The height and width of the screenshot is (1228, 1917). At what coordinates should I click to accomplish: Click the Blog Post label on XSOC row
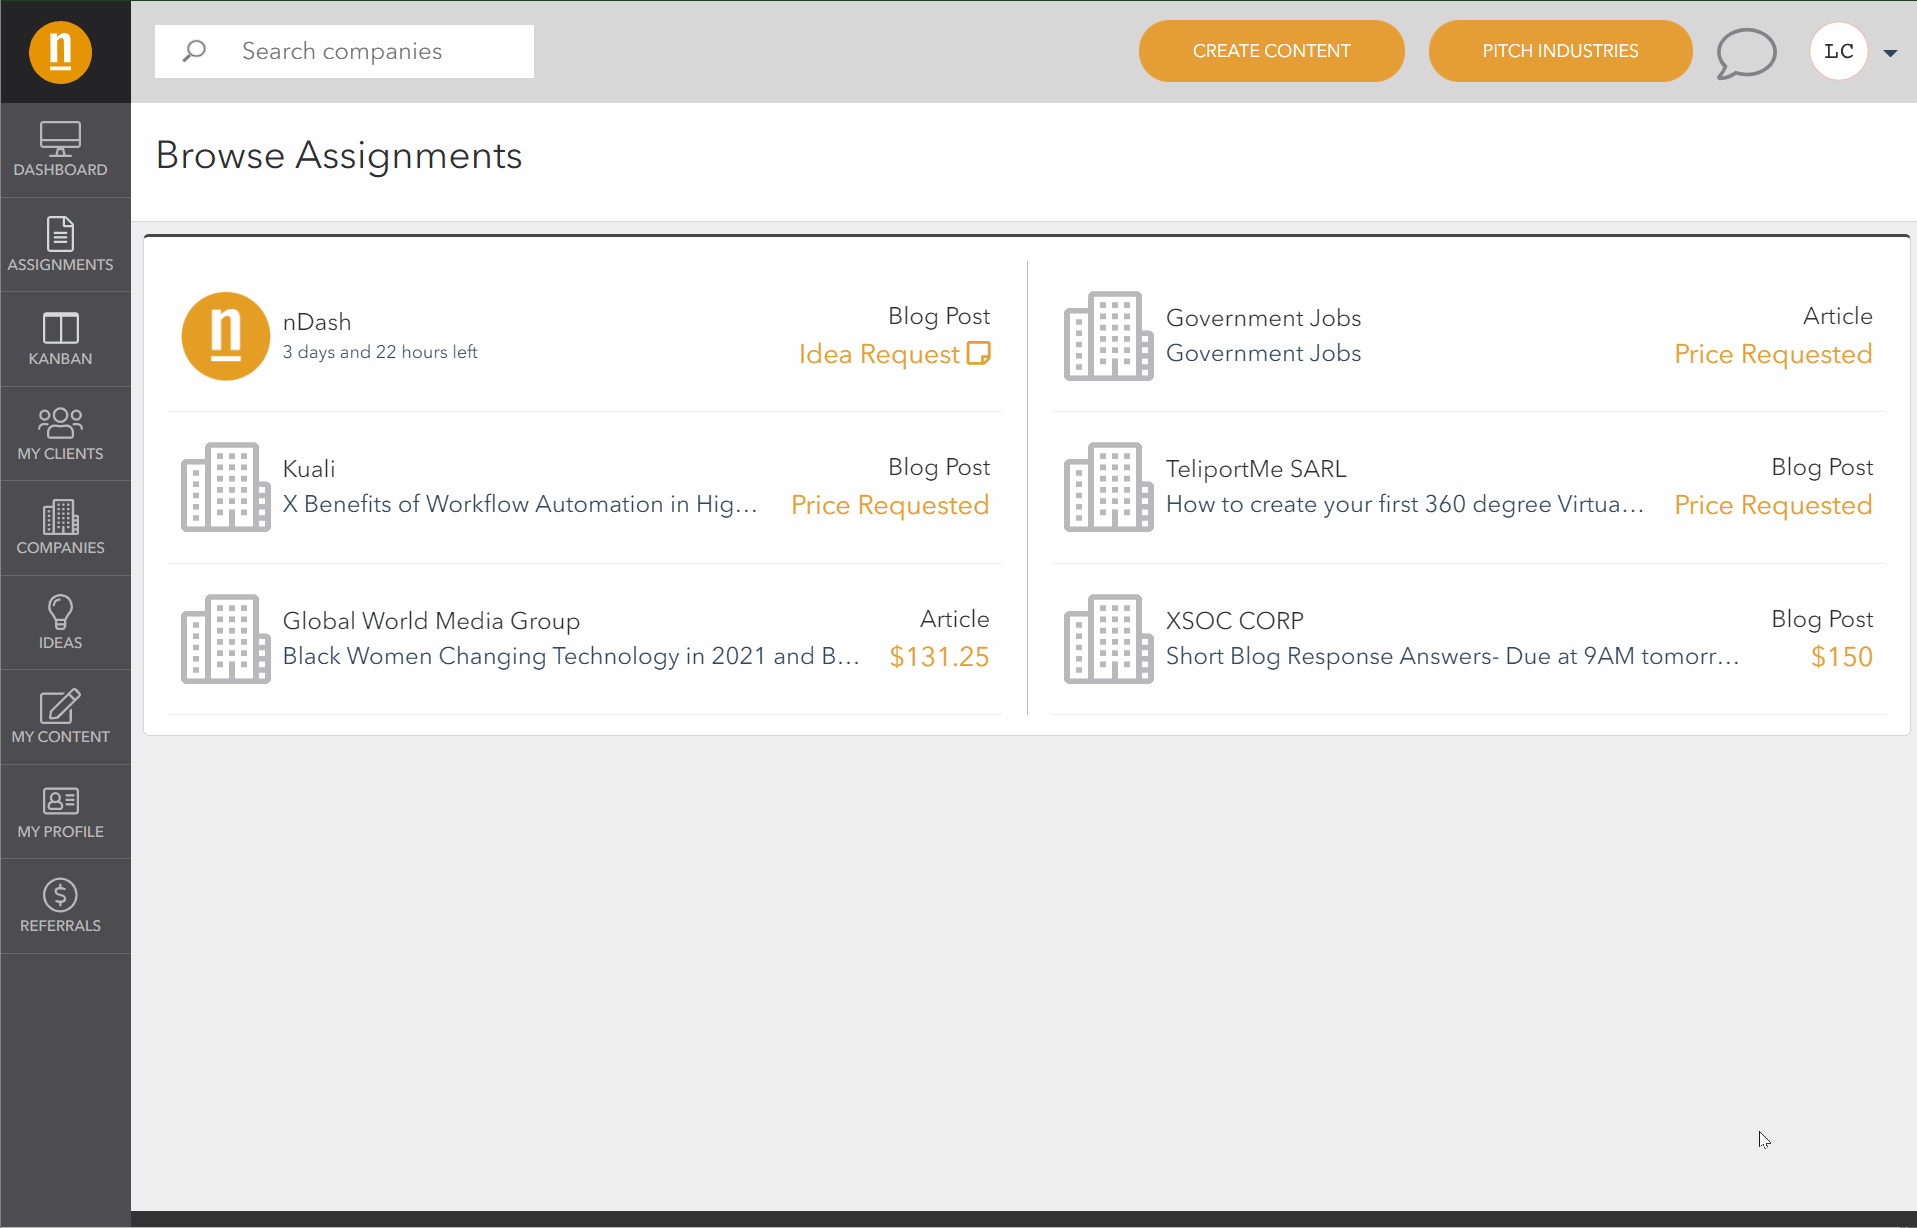[1822, 619]
